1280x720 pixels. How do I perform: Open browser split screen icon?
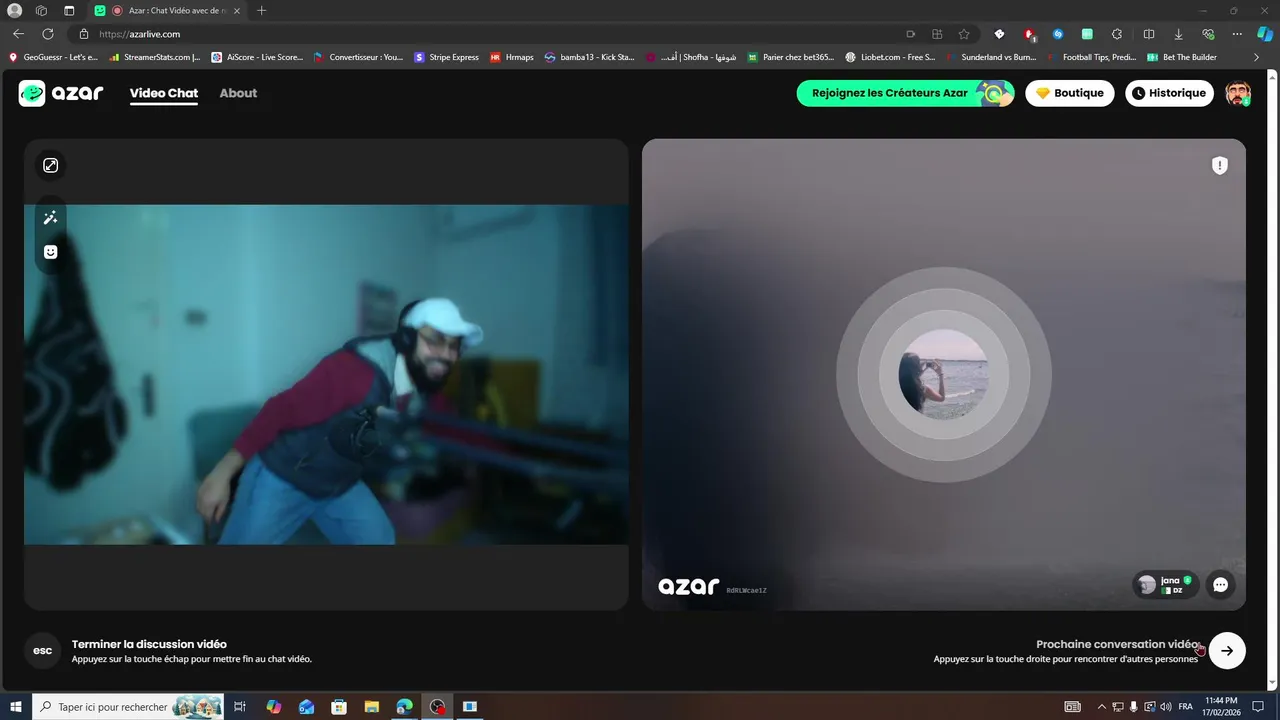(x=1149, y=34)
